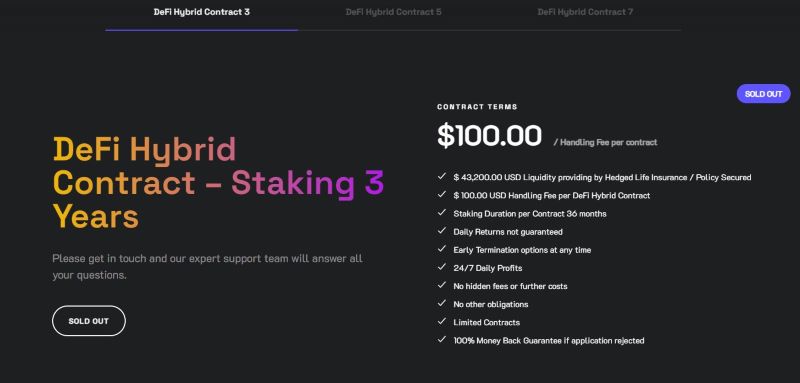Switch to DeFi Hybrid Contract 3 tab

[202, 12]
